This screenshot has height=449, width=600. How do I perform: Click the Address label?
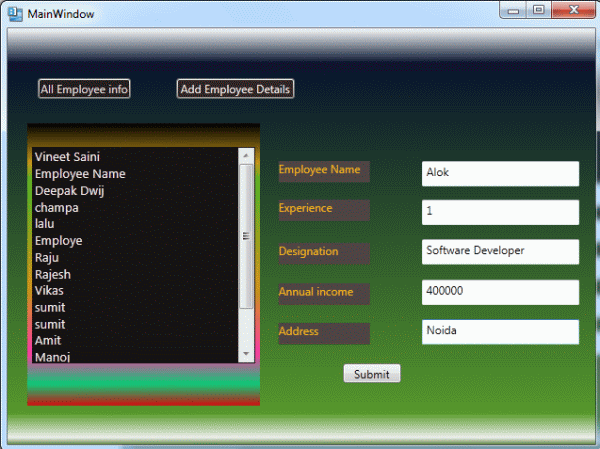pos(324,333)
